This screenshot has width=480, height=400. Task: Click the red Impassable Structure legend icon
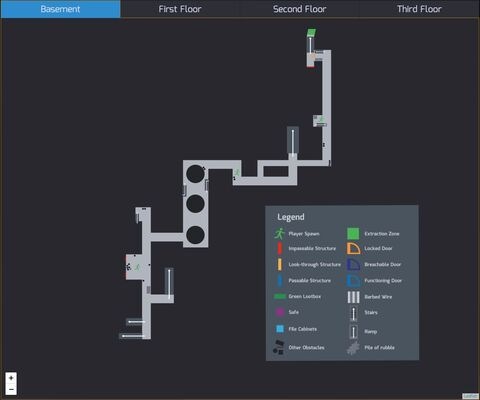tap(280, 248)
